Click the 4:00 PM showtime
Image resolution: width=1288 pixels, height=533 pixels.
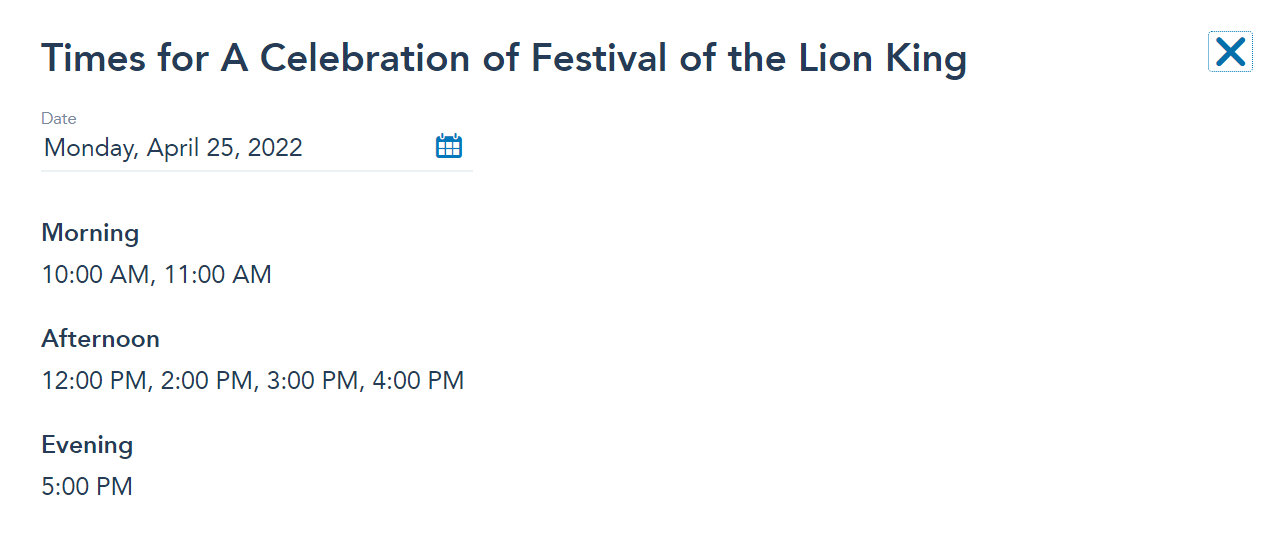point(418,381)
